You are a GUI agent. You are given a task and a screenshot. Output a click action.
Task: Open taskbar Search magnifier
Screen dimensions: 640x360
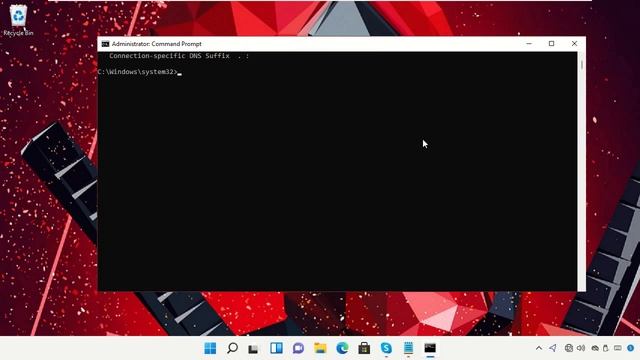232,348
